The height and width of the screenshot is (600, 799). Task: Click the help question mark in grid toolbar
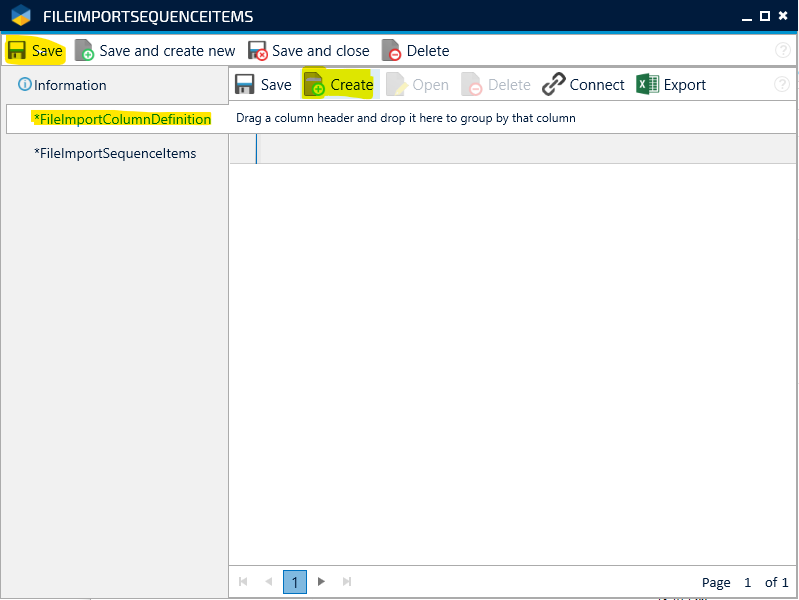[782, 85]
